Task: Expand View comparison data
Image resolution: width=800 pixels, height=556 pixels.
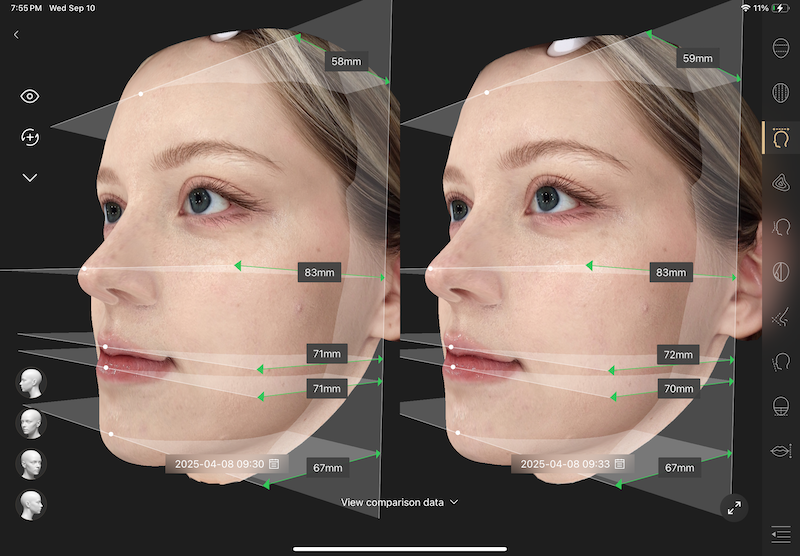Action: [x=399, y=502]
